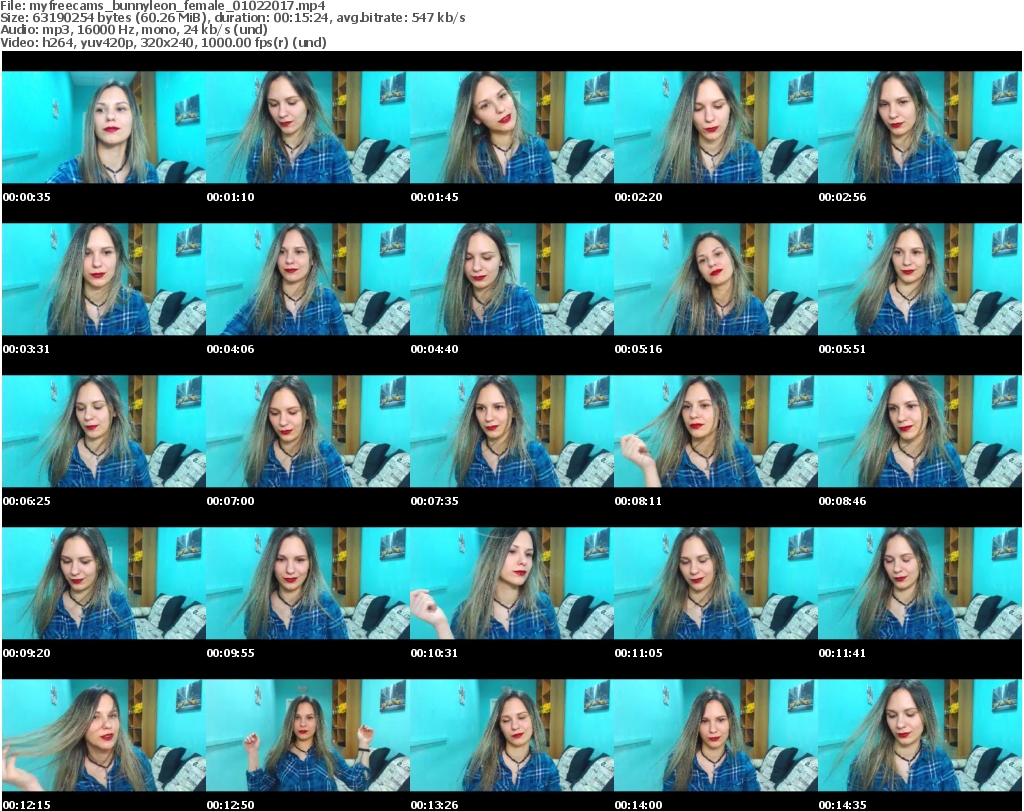Click the 00:14:35 timestamp label
Image resolution: width=1024 pixels, height=811 pixels.
(842, 805)
